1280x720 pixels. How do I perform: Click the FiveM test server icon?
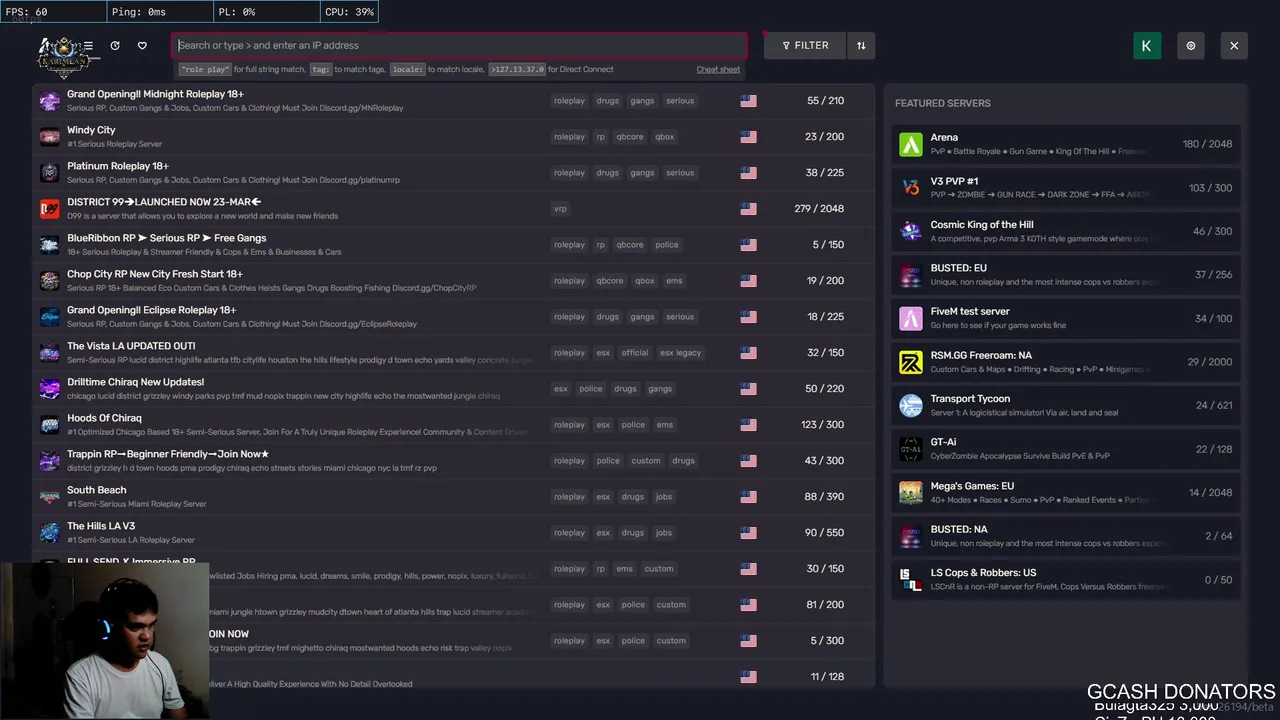(910, 318)
